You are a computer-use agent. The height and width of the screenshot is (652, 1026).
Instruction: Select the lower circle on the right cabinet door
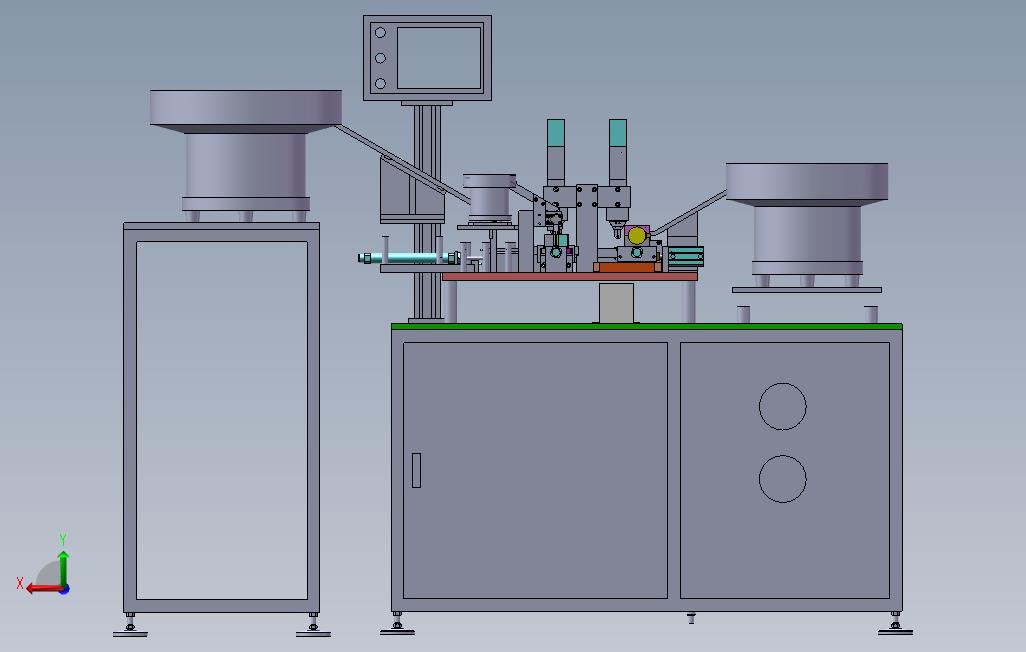coord(783,479)
